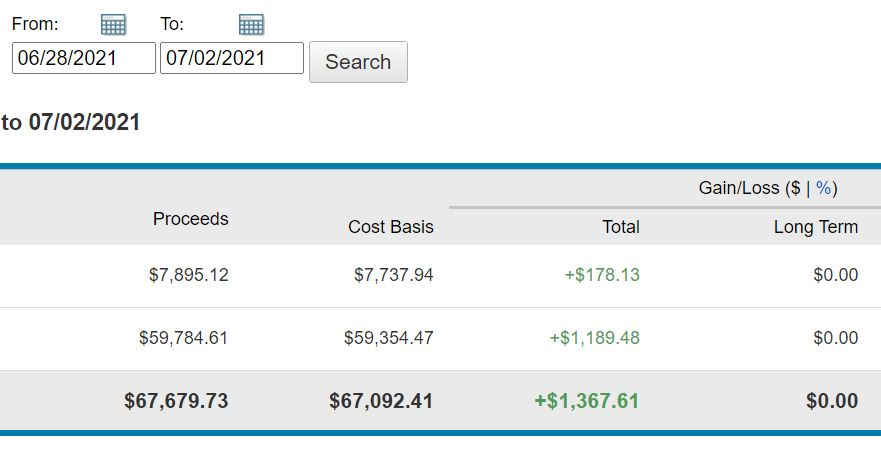The width and height of the screenshot is (881, 475).
Task: Click the From date field 06/28/2021
Action: (84, 58)
